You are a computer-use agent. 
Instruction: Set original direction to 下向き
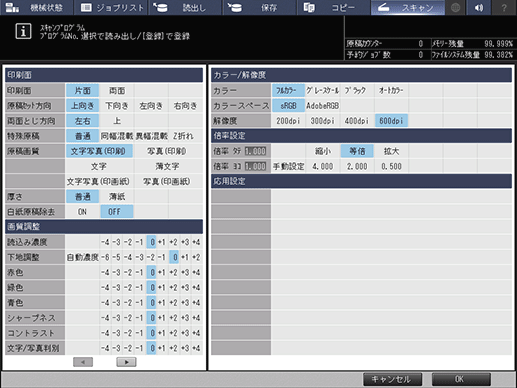[x=117, y=106]
